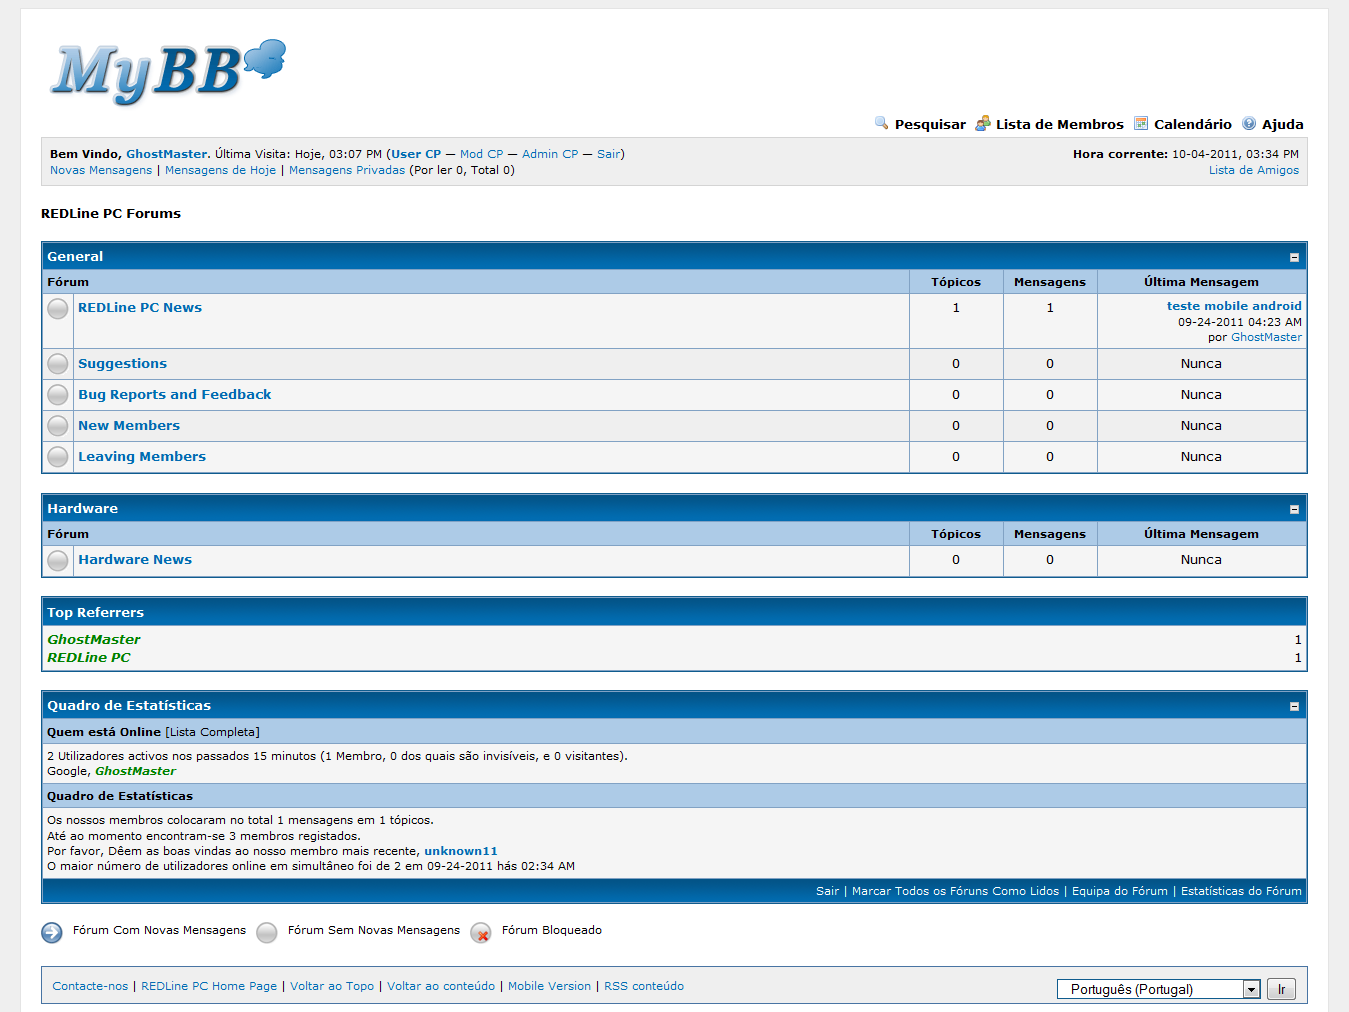Image resolution: width=1349 pixels, height=1012 pixels.
Task: Collapse the Quadro de Estatísticas panel
Action: (x=1294, y=706)
